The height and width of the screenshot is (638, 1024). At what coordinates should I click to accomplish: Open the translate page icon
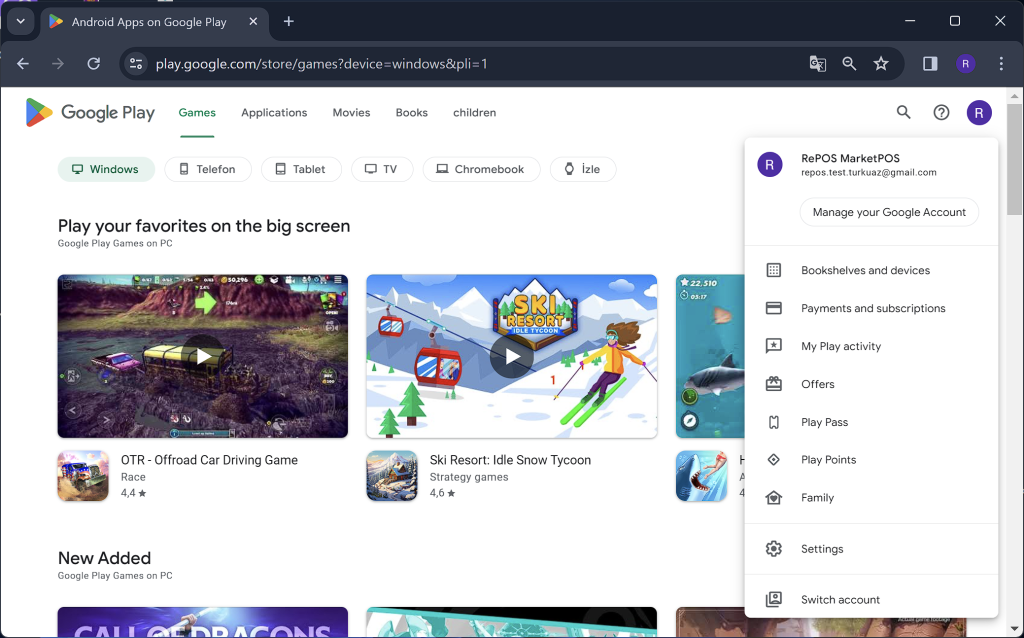(818, 63)
